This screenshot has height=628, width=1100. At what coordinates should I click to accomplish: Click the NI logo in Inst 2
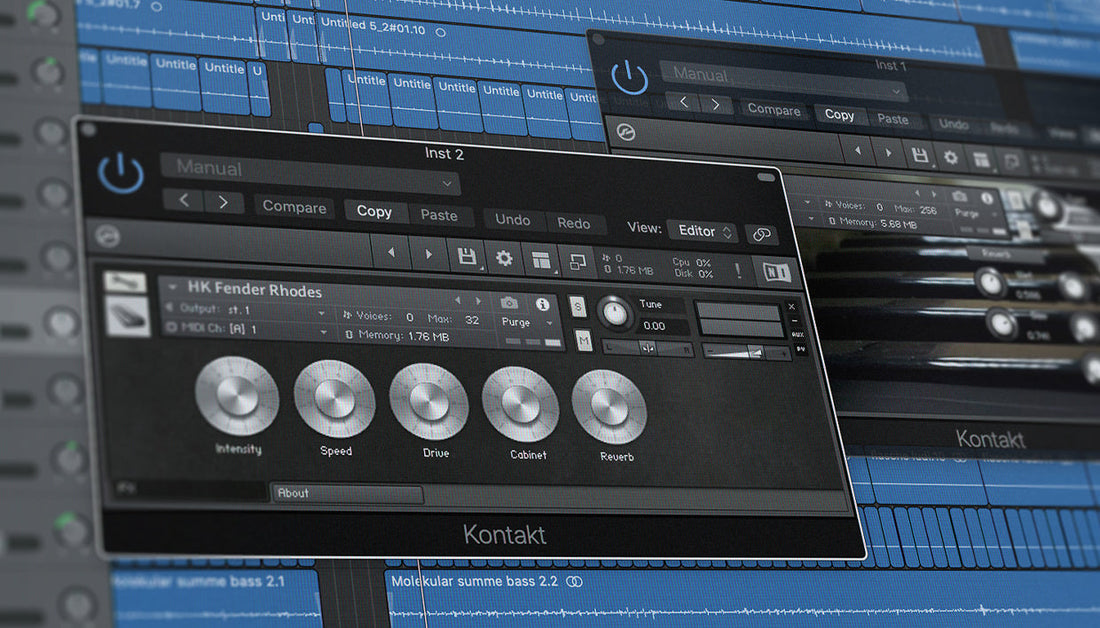[776, 272]
